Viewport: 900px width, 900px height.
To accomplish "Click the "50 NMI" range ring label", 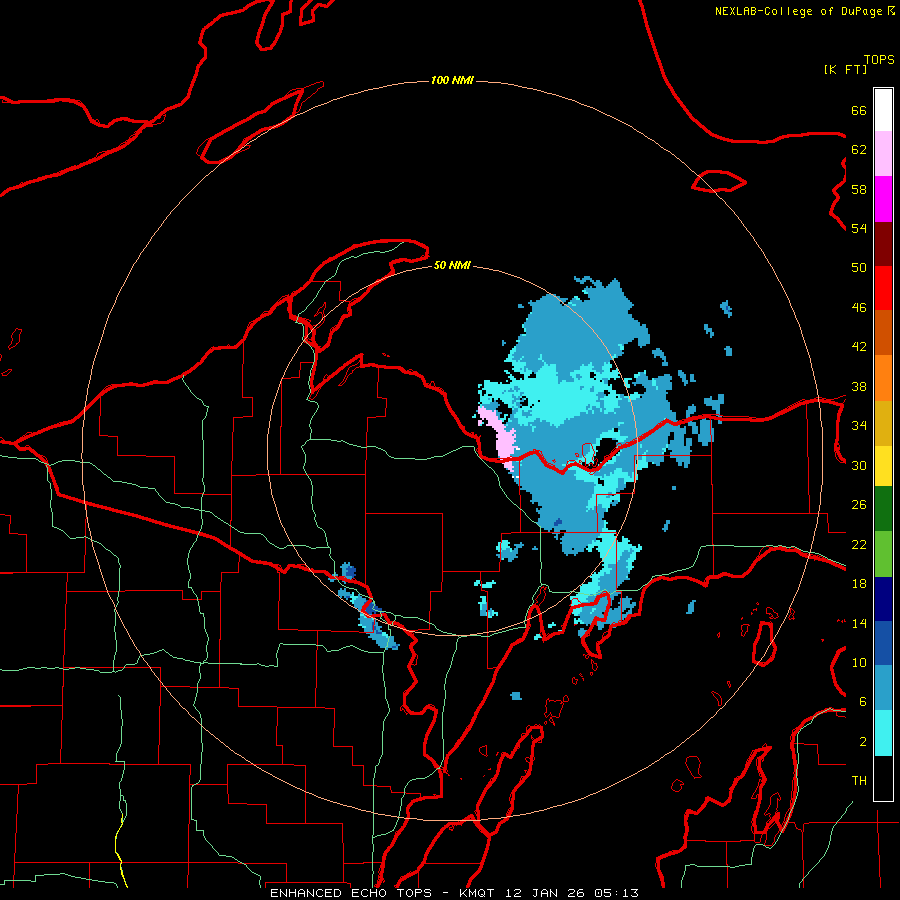I will click(452, 265).
